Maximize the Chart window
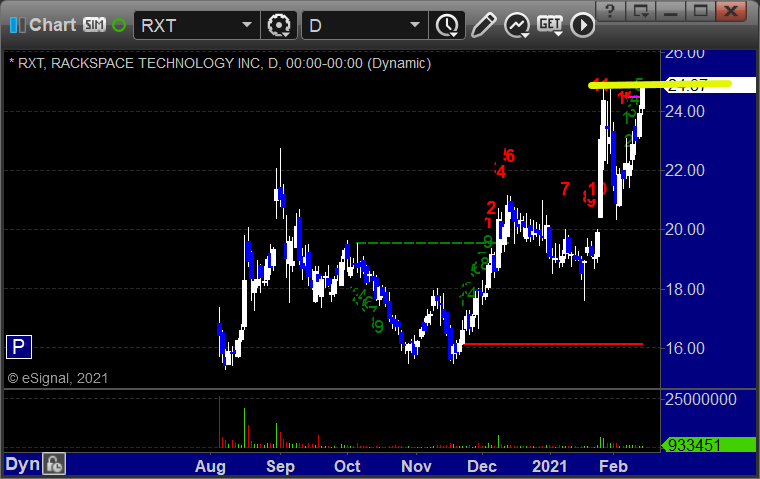Viewport: 760px width, 479px height. tap(700, 11)
